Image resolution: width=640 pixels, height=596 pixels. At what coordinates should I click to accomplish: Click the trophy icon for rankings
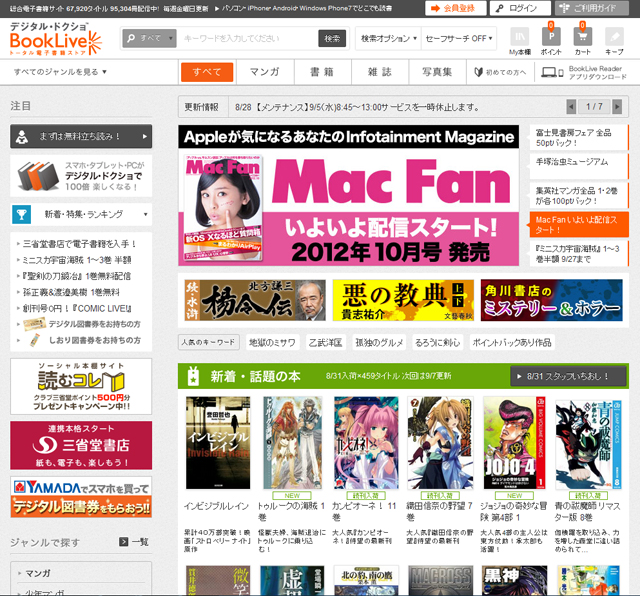[22, 214]
